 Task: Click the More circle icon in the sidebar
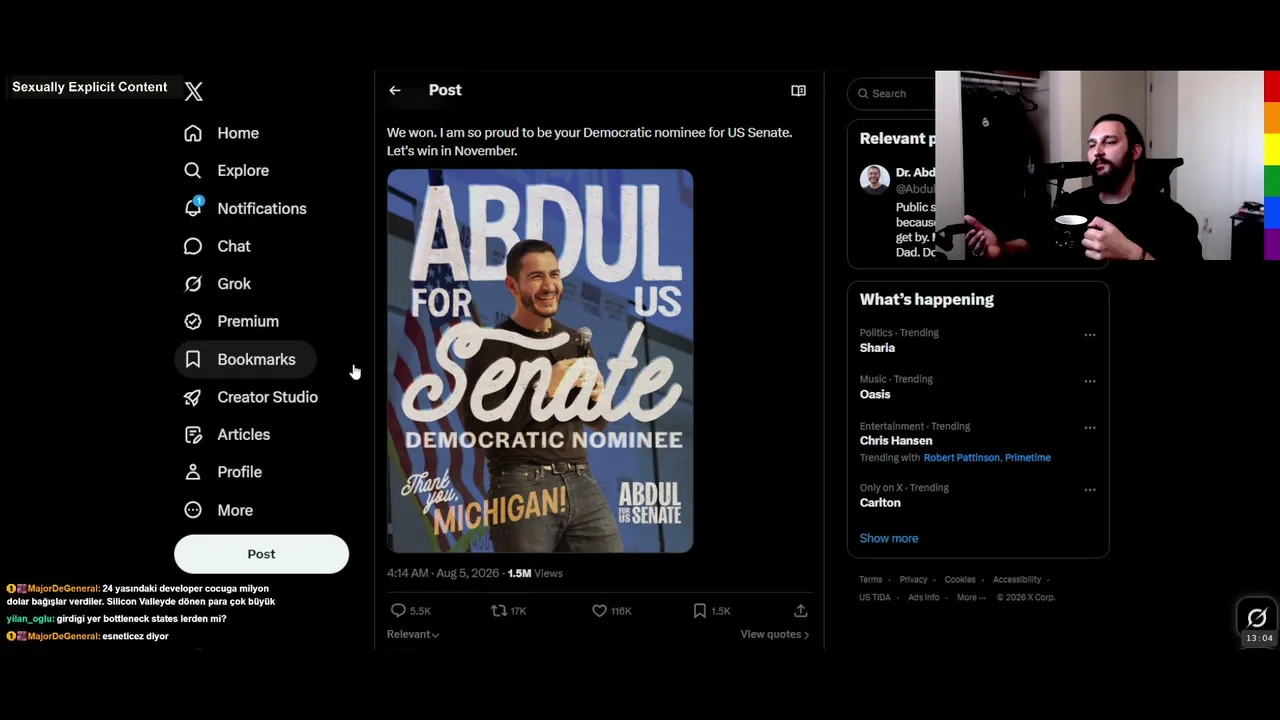point(193,510)
